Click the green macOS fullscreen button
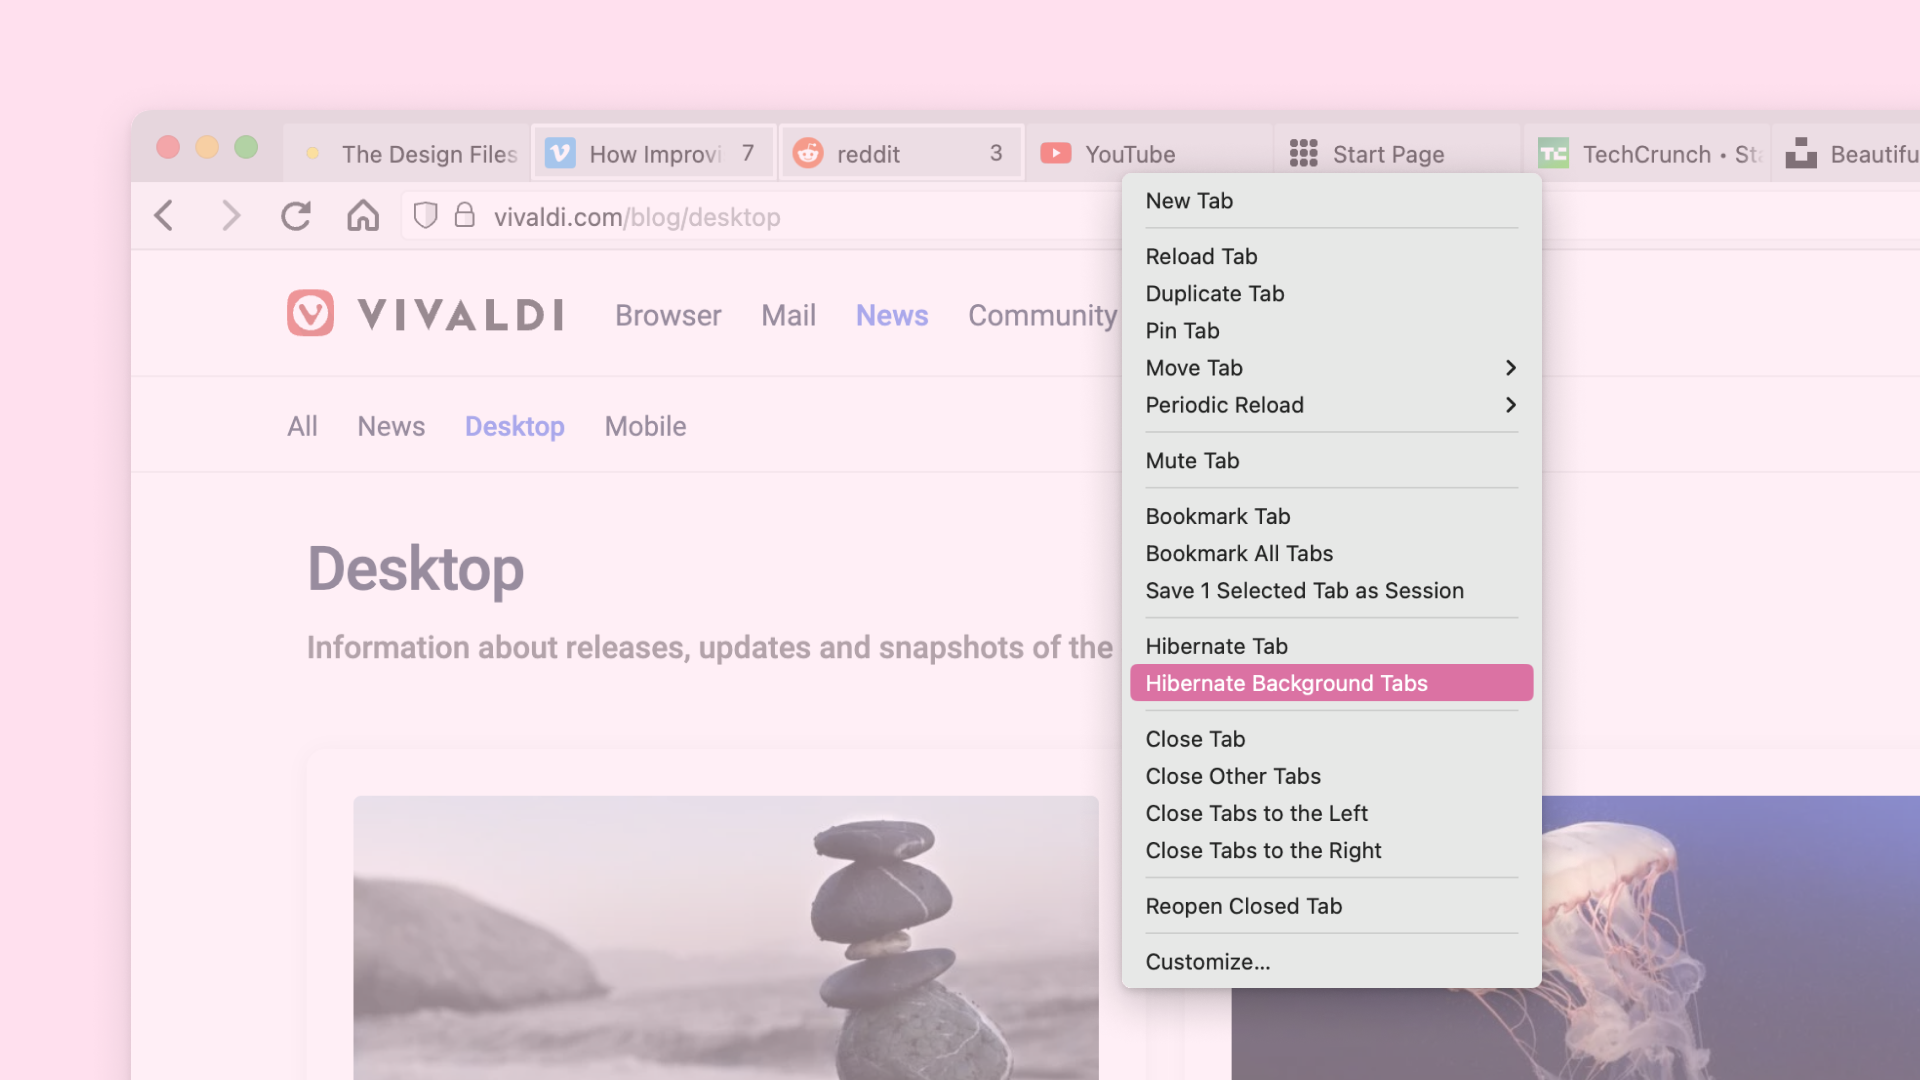 pyautogui.click(x=246, y=147)
